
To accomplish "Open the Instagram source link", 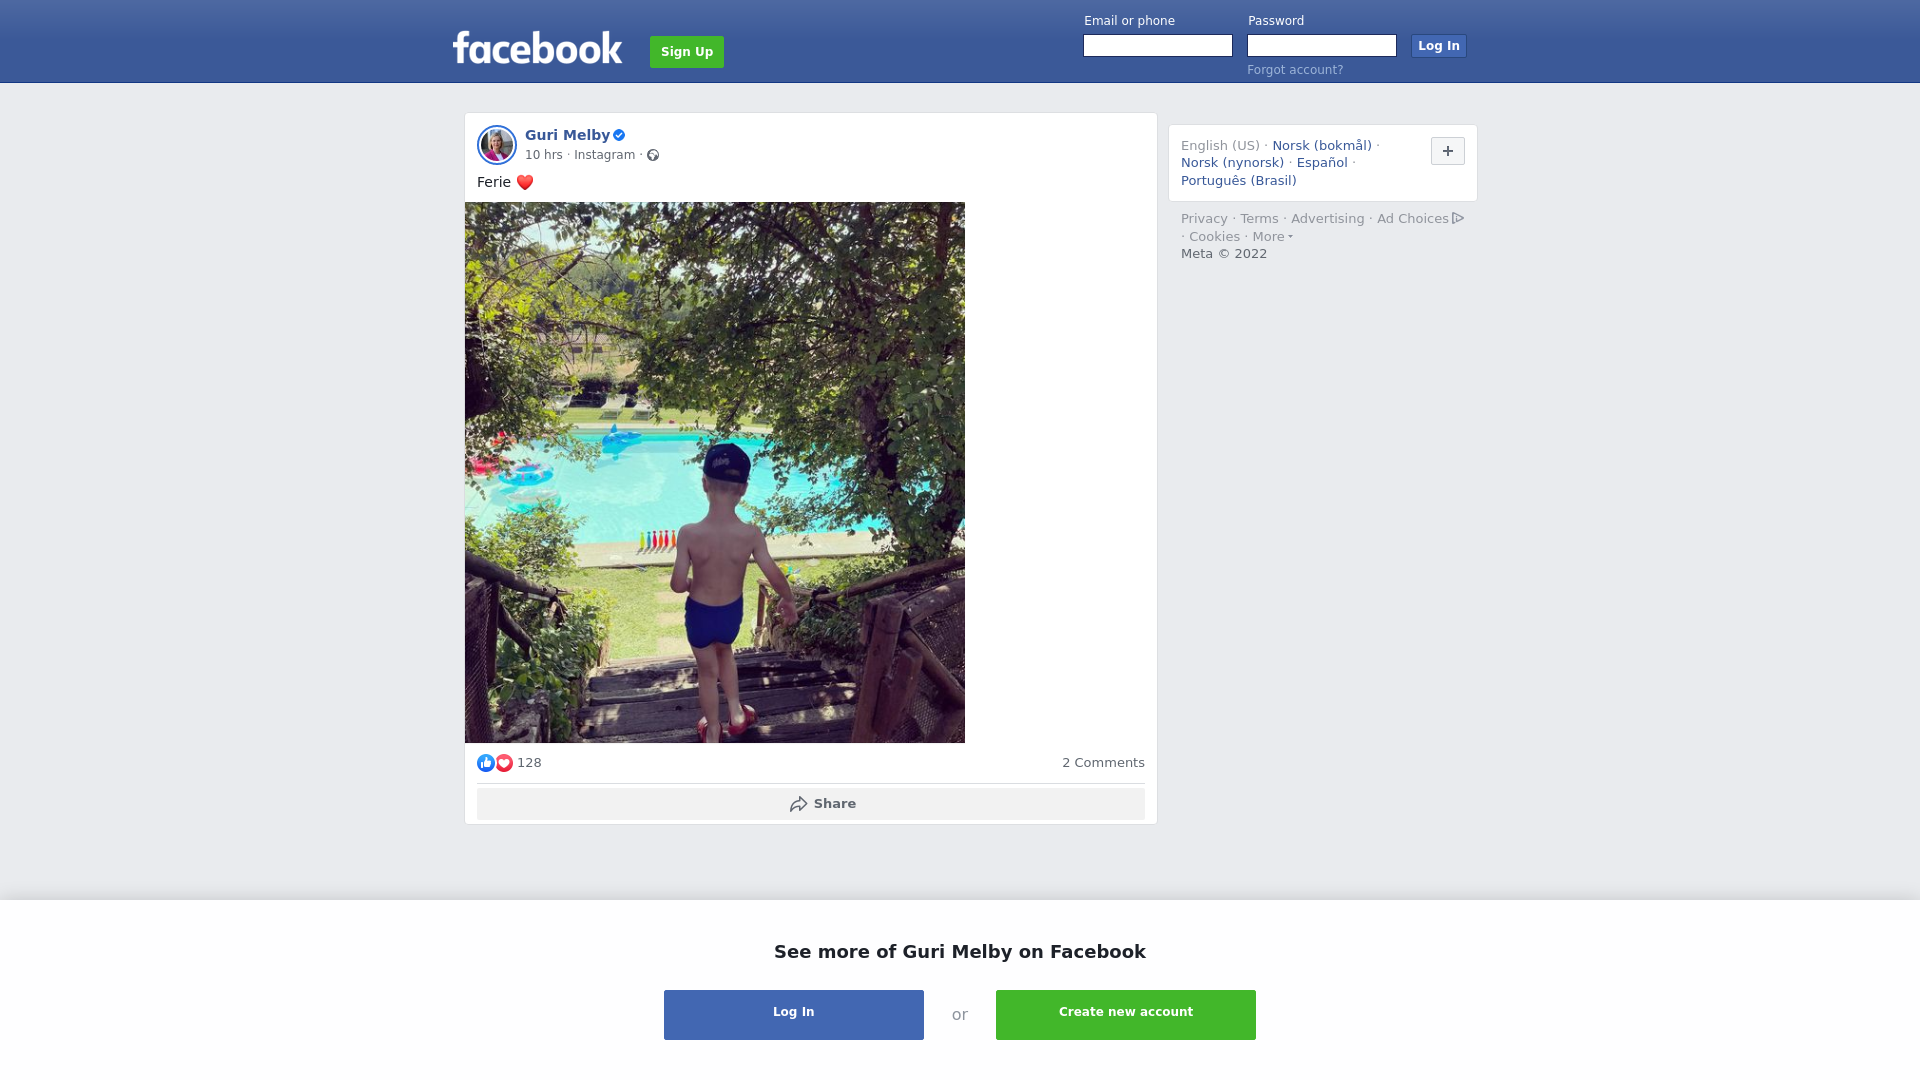I will (x=604, y=155).
